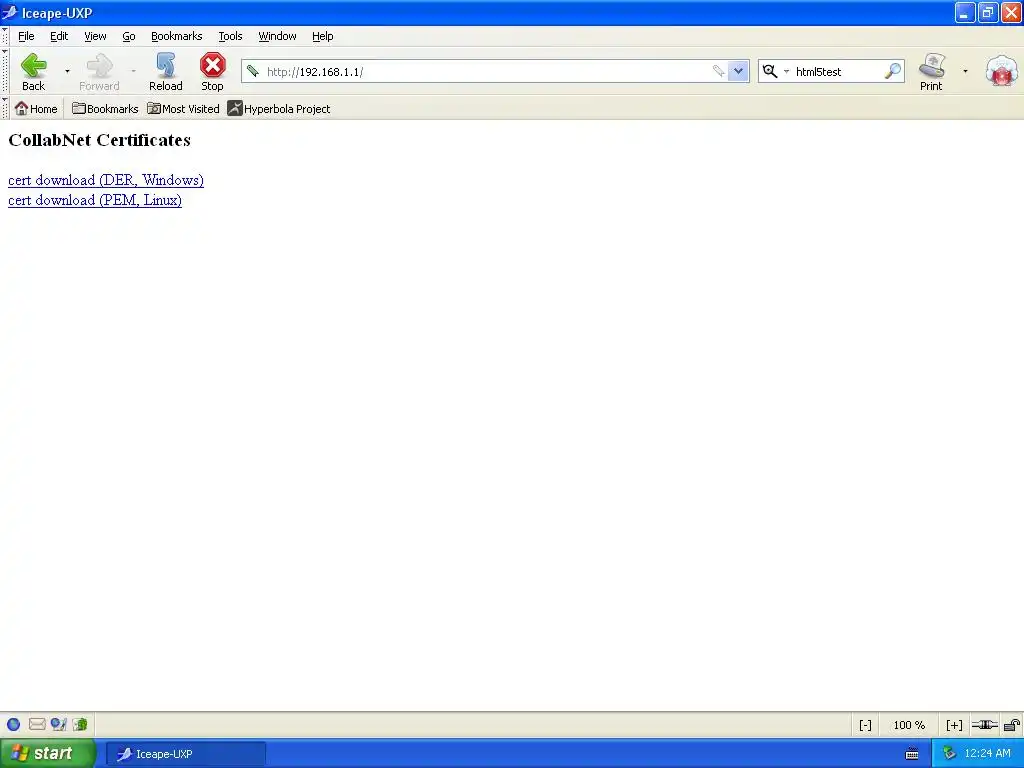Viewport: 1024px width, 768px height.
Task: Open the Bookmarks folder on the personal toolbar
Action: pos(105,108)
